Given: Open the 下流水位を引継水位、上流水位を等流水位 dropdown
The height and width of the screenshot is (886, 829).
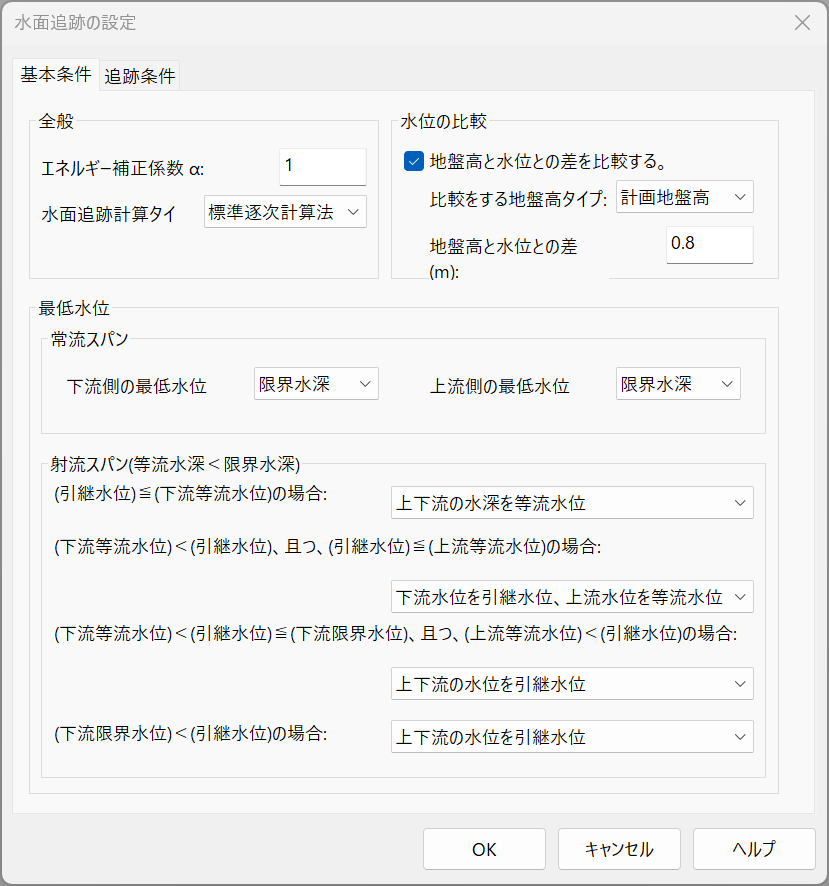Looking at the screenshot, I should (572, 598).
